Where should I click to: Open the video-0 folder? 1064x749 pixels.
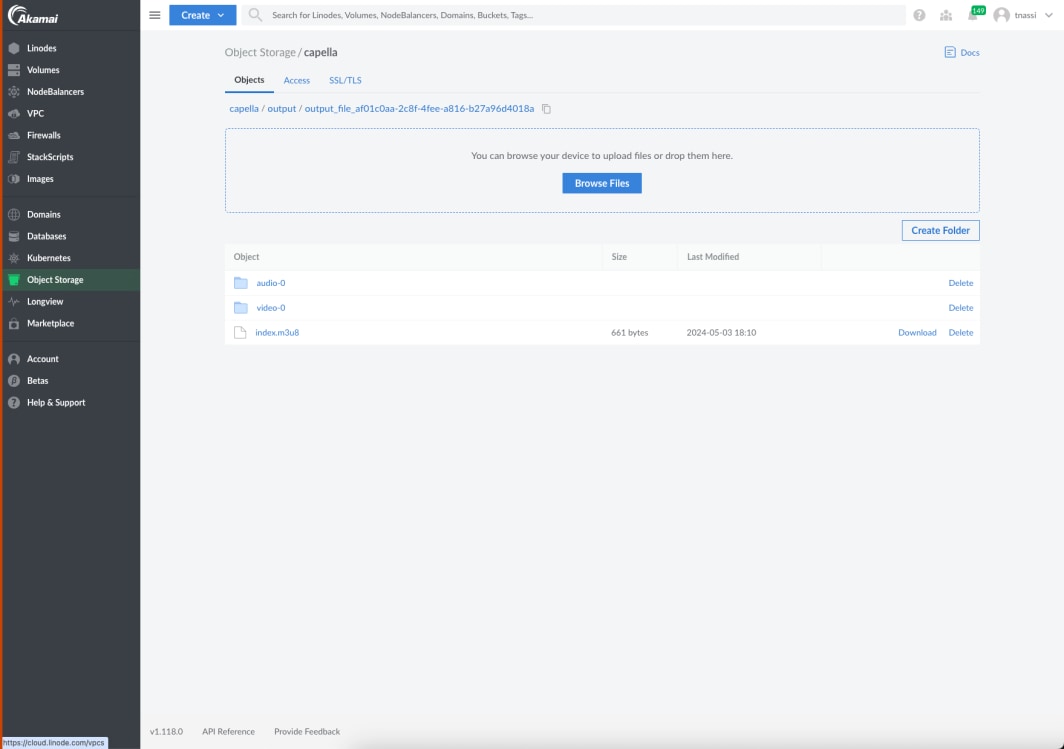click(x=270, y=308)
